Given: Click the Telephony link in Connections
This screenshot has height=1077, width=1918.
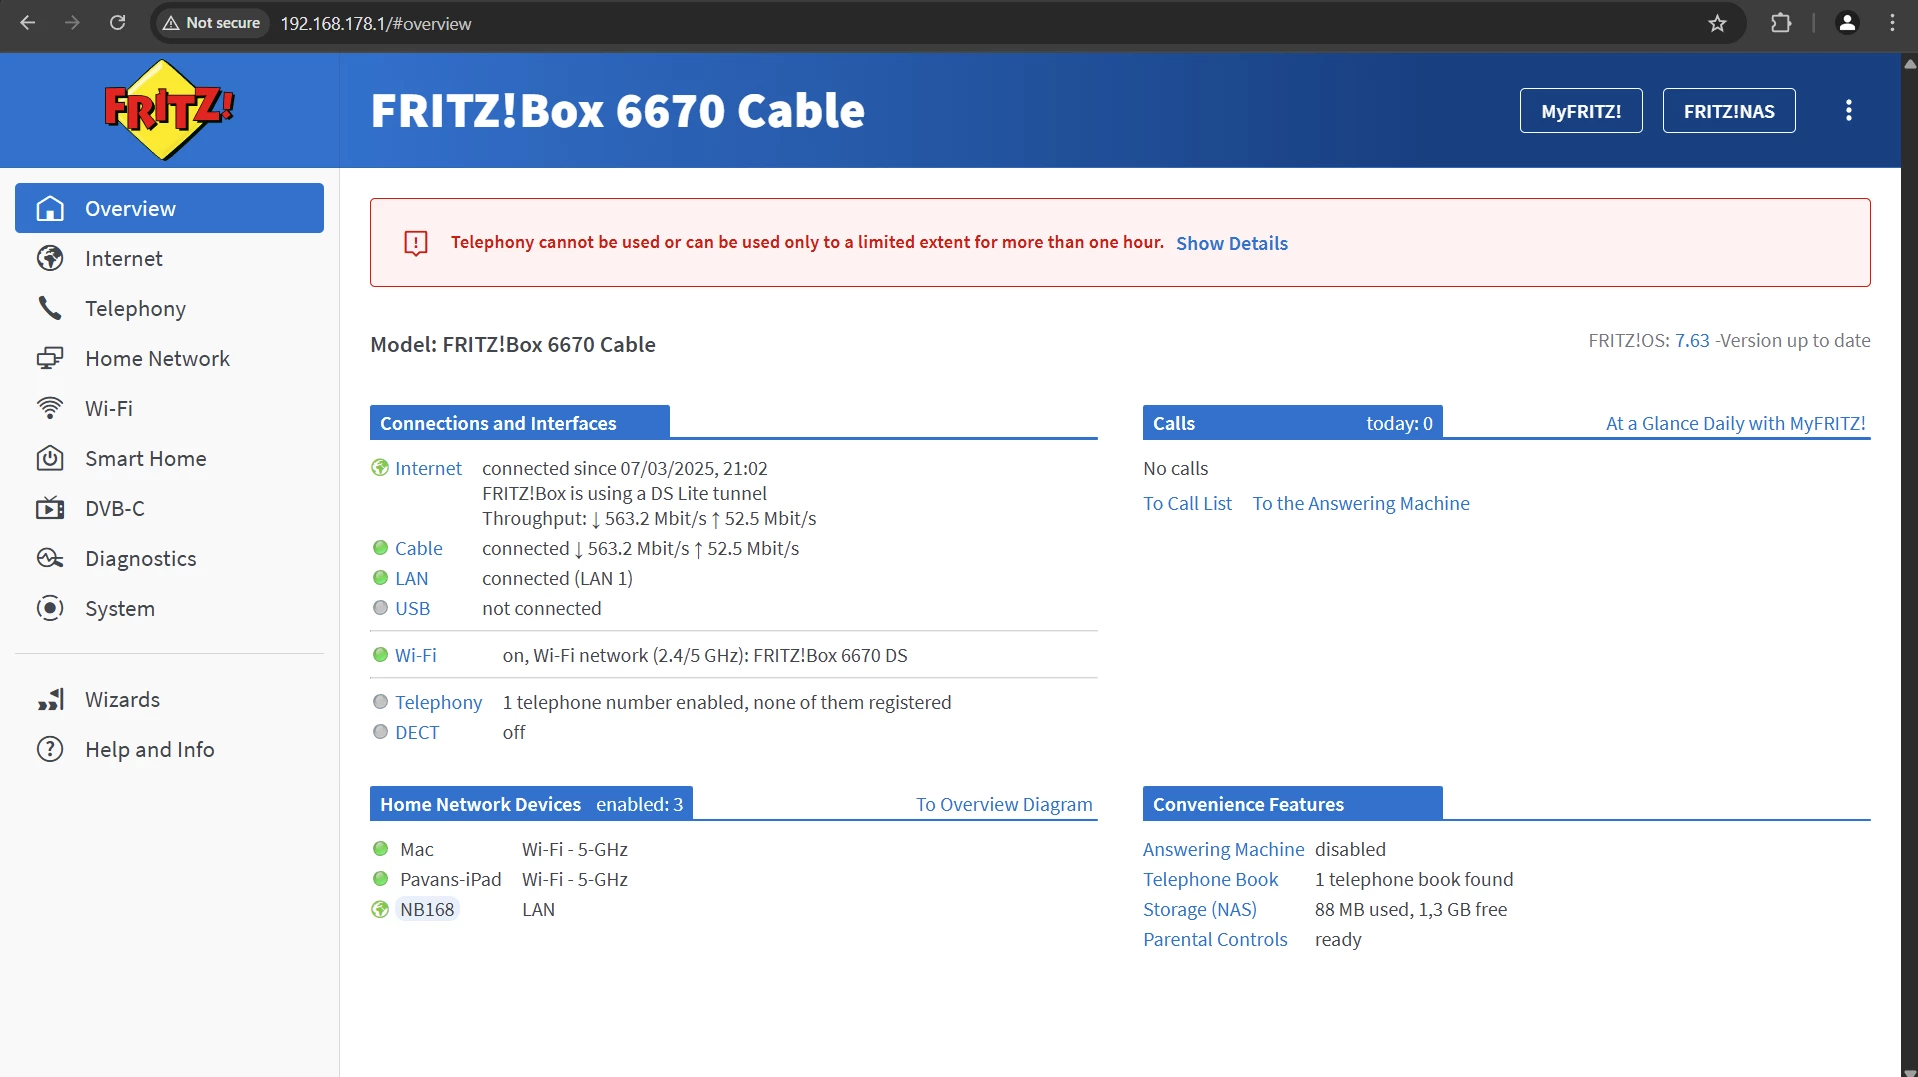Looking at the screenshot, I should click(x=438, y=702).
